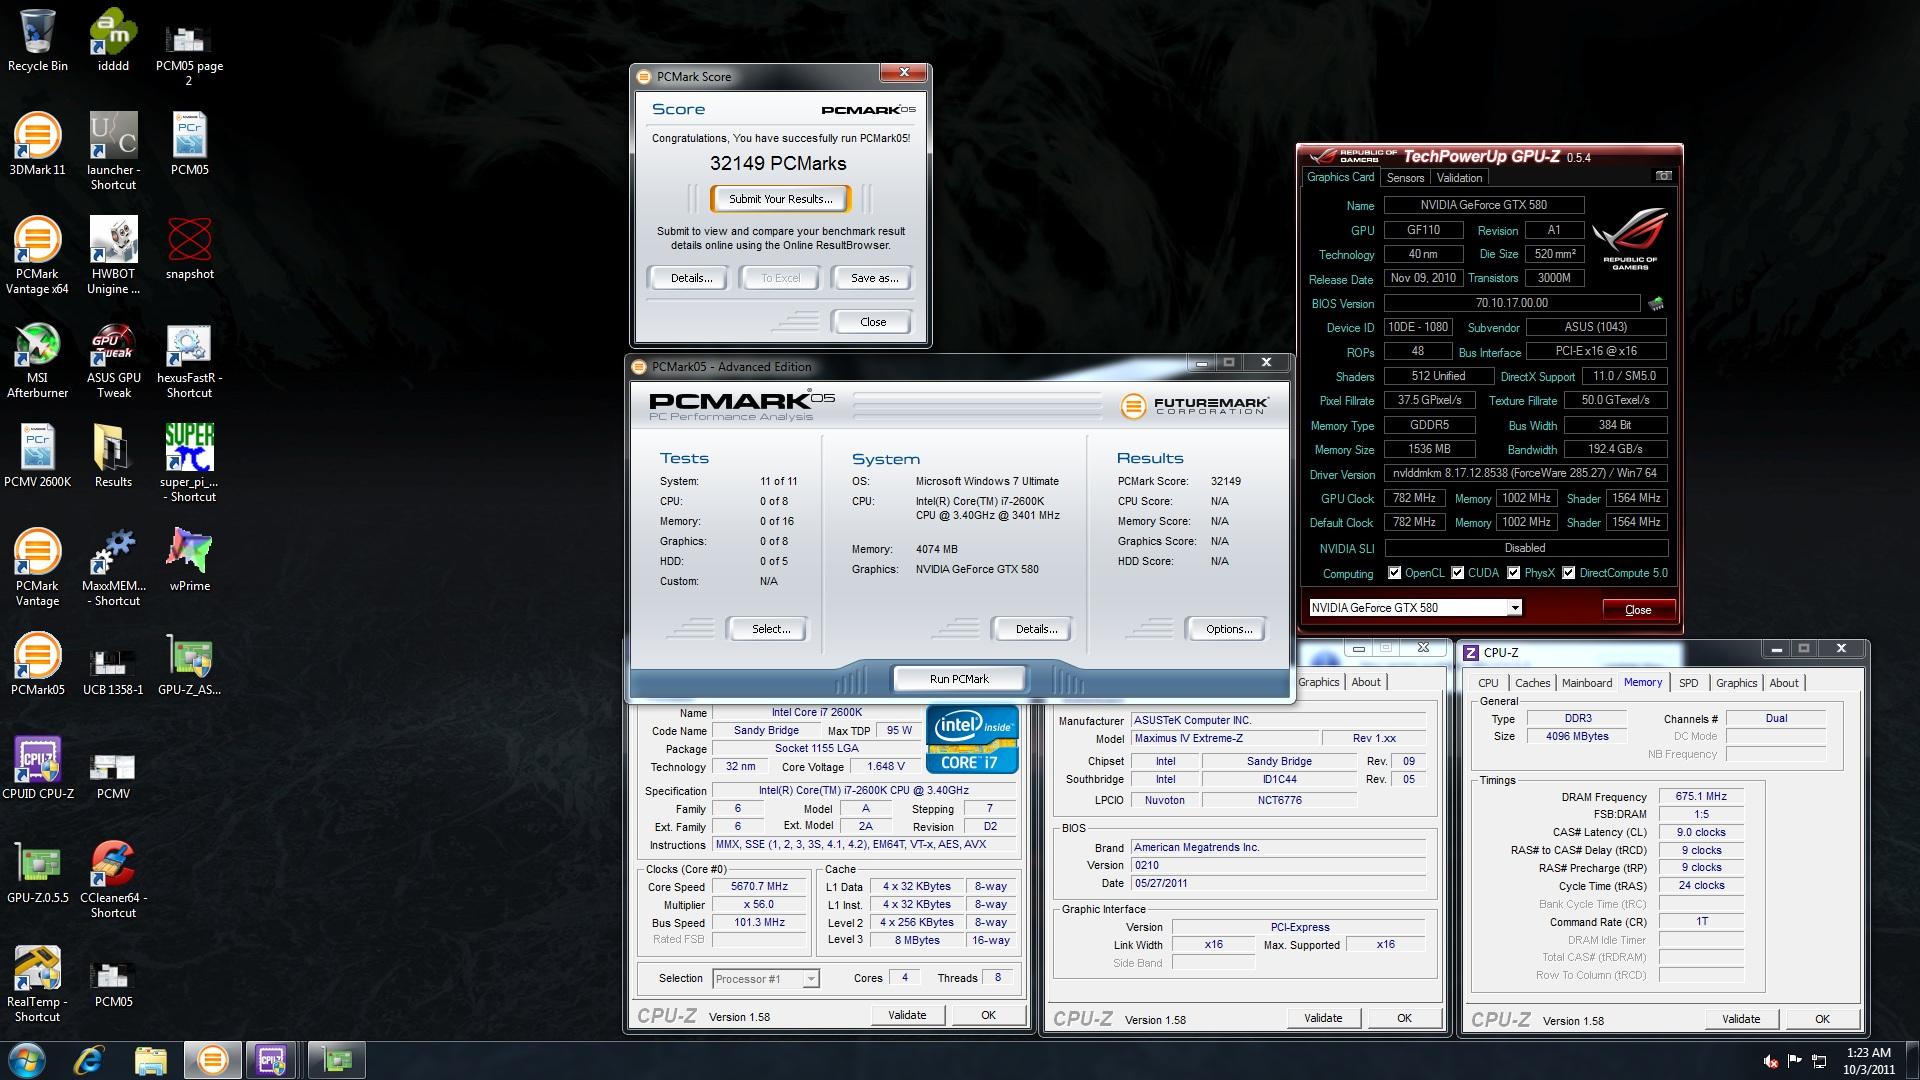1920x1080 pixels.
Task: Click Submit Your Results button
Action: (x=780, y=199)
